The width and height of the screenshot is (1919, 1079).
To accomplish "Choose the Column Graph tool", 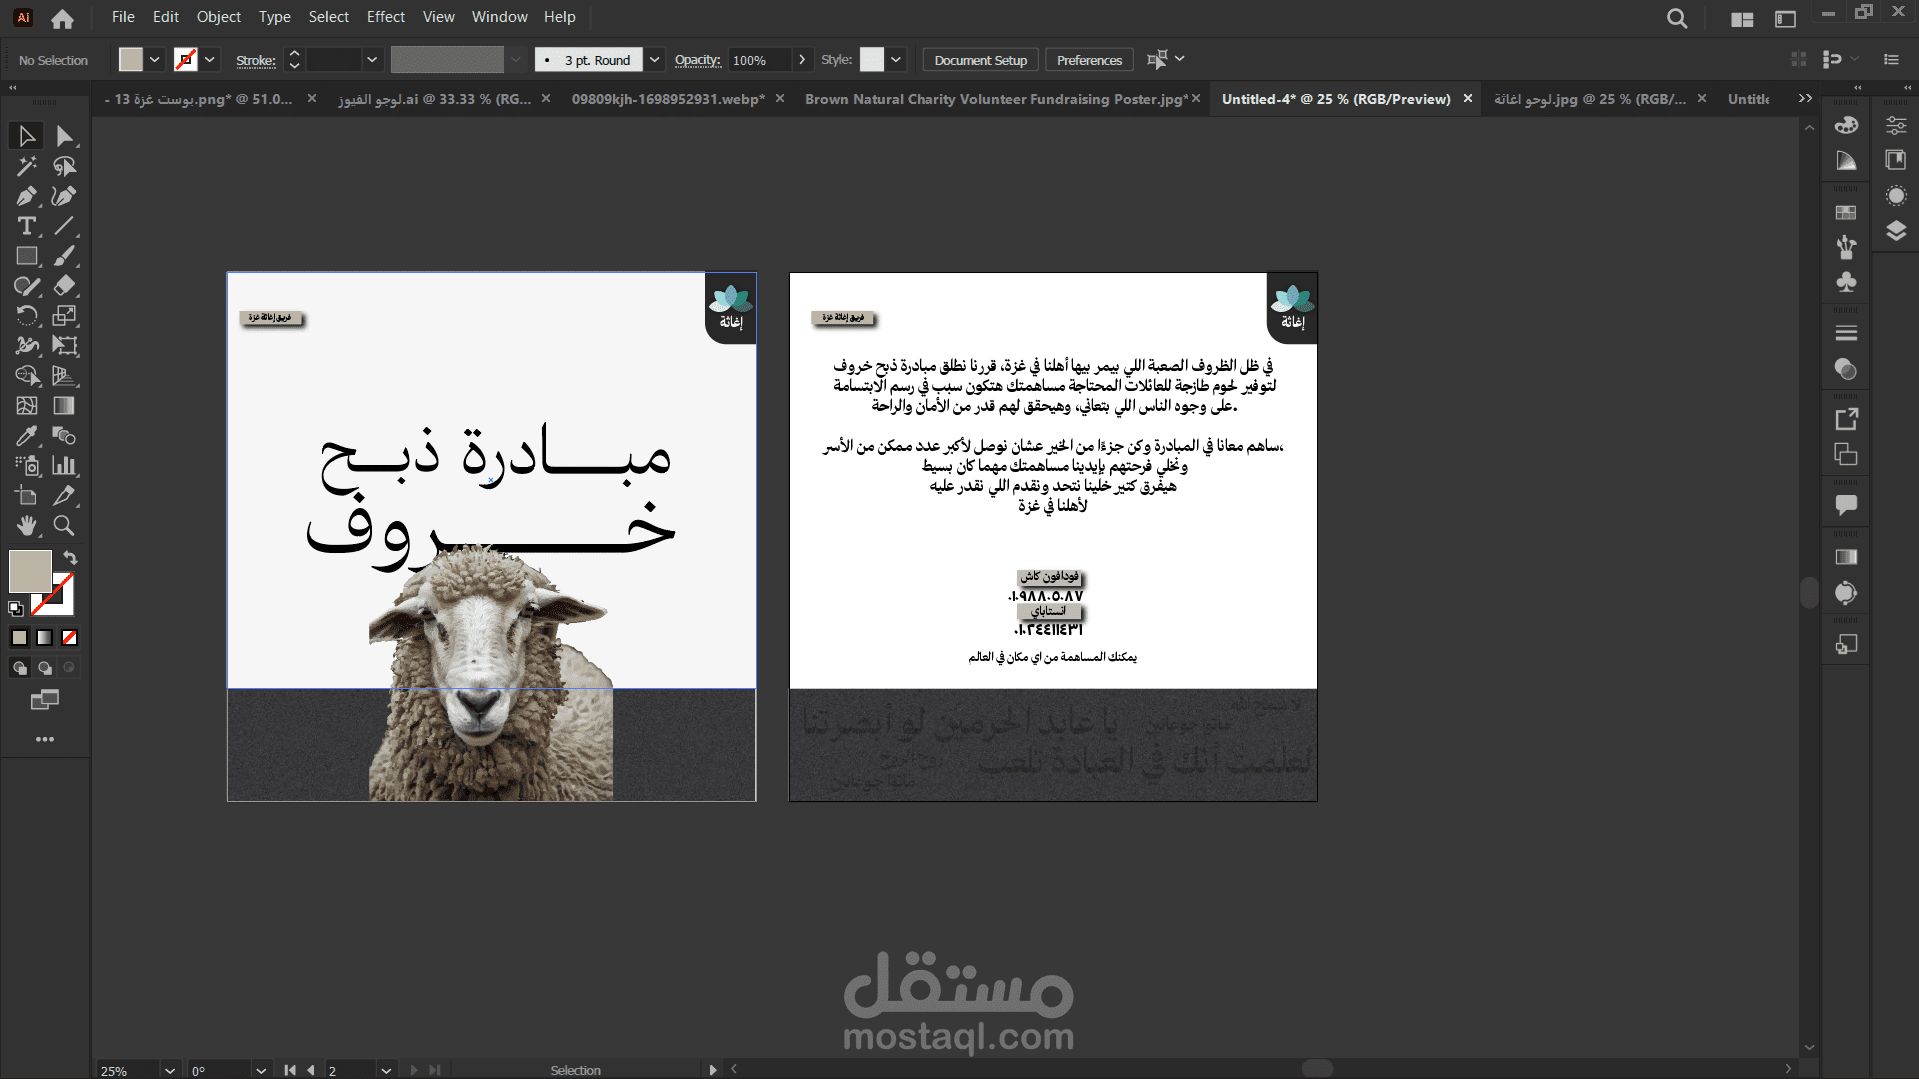I will (65, 466).
